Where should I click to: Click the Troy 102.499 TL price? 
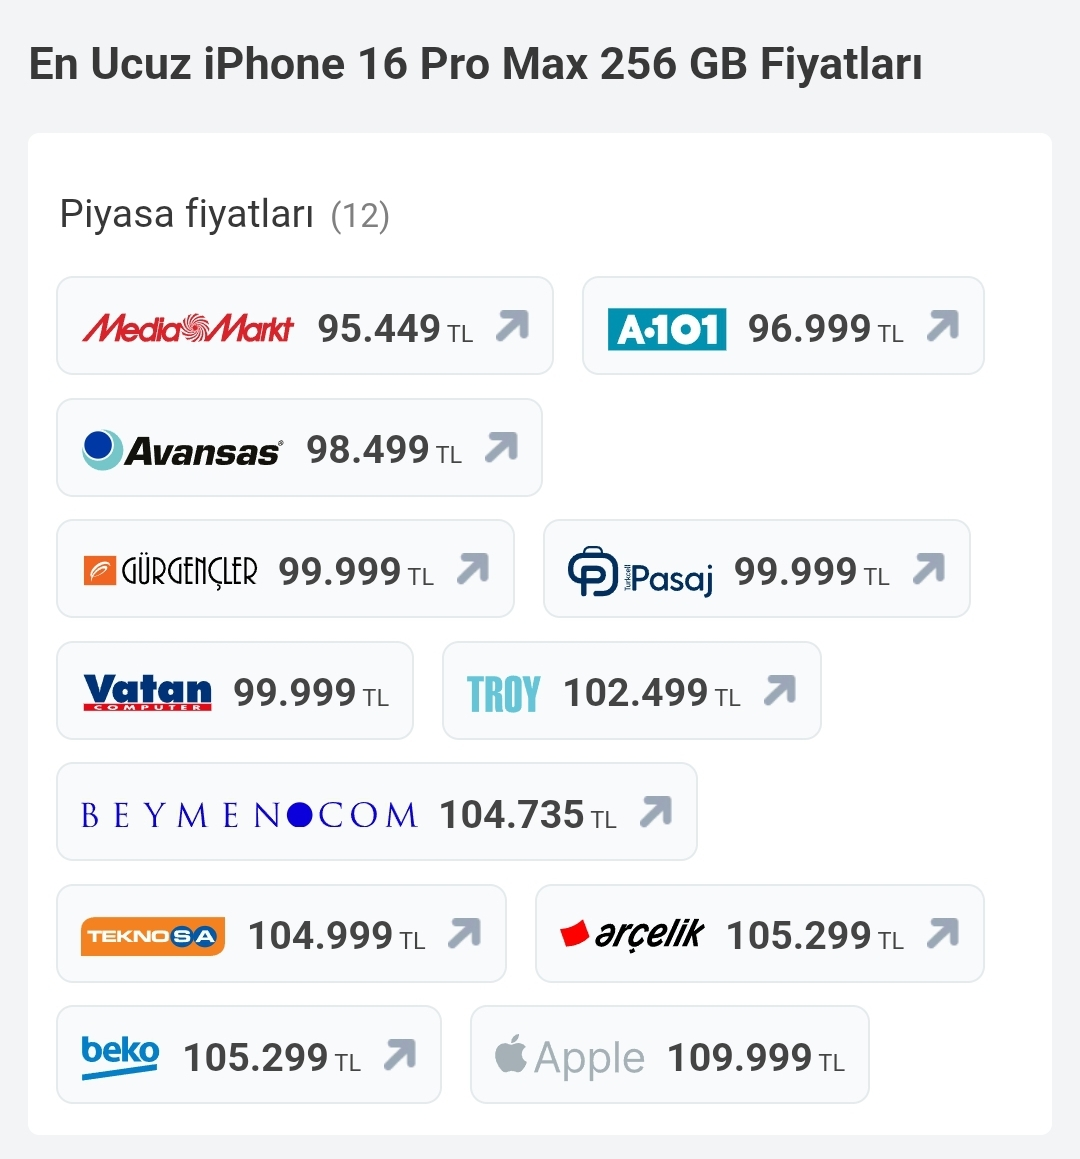651,693
